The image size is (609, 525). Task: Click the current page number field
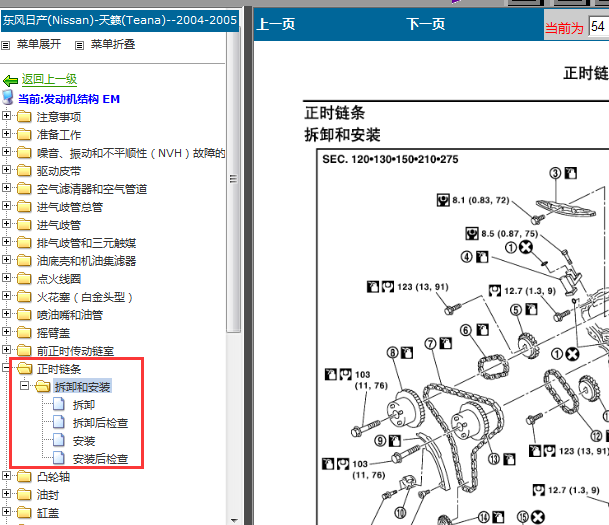599,26
